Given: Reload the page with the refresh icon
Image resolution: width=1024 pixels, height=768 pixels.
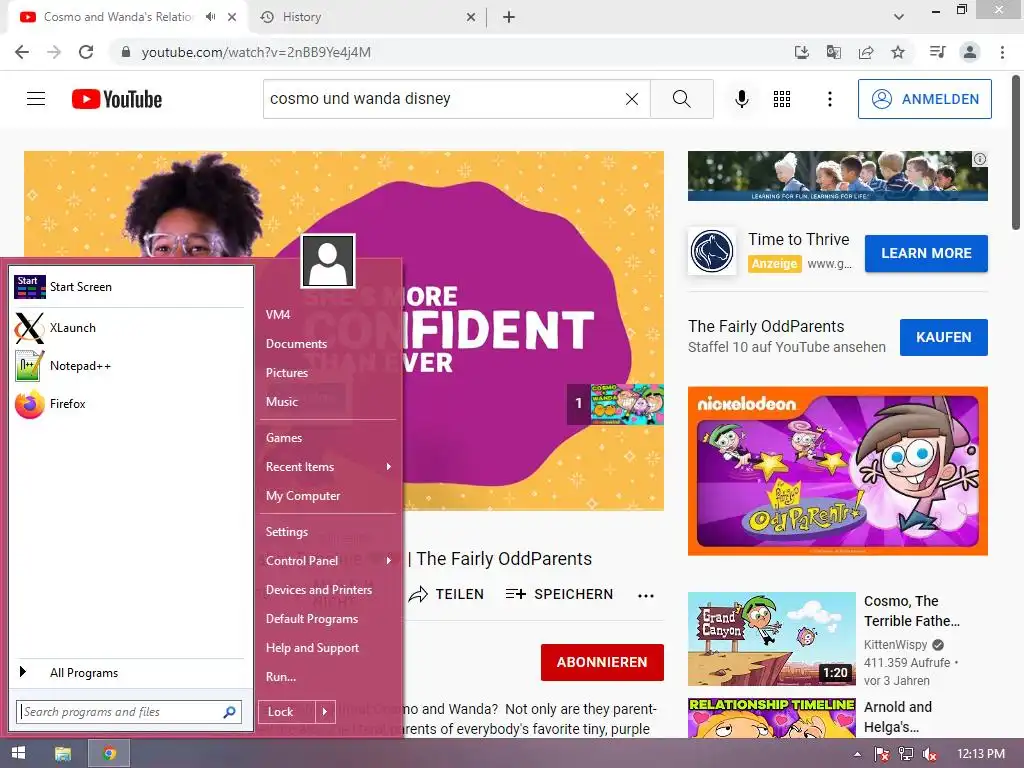Looking at the screenshot, I should click(86, 52).
